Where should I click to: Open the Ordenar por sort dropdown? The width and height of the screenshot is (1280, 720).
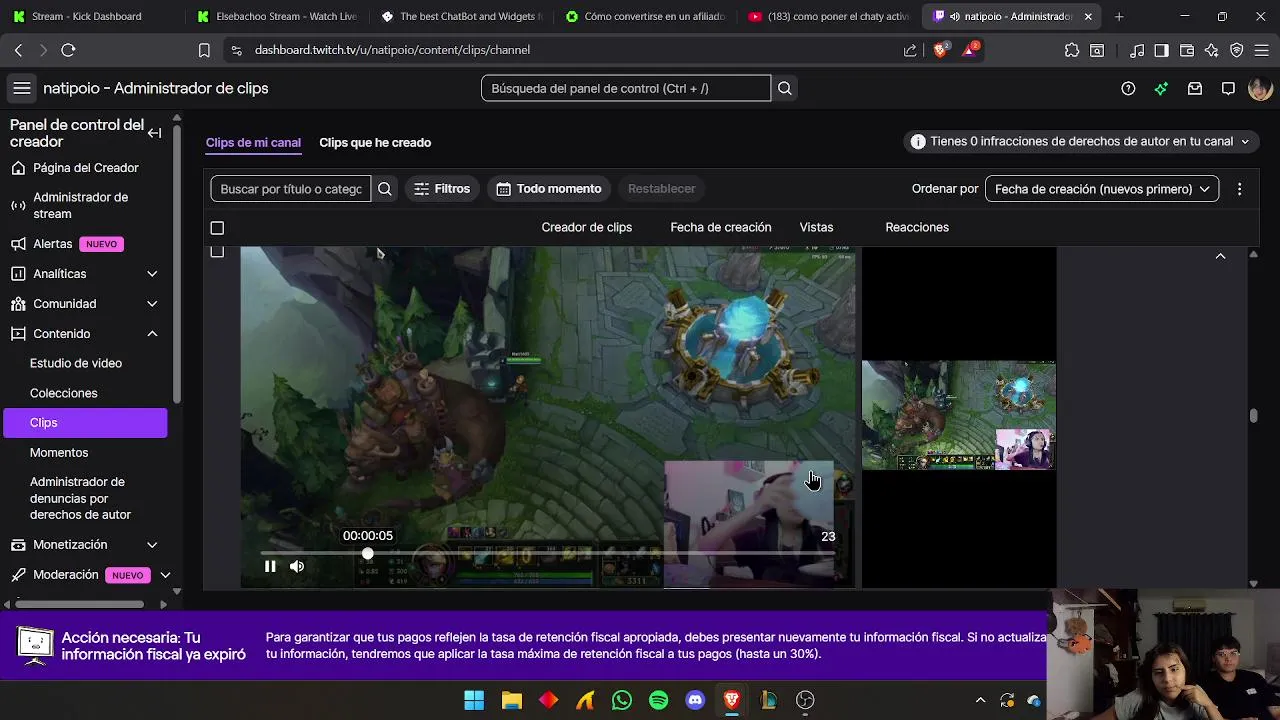[x=1102, y=188]
